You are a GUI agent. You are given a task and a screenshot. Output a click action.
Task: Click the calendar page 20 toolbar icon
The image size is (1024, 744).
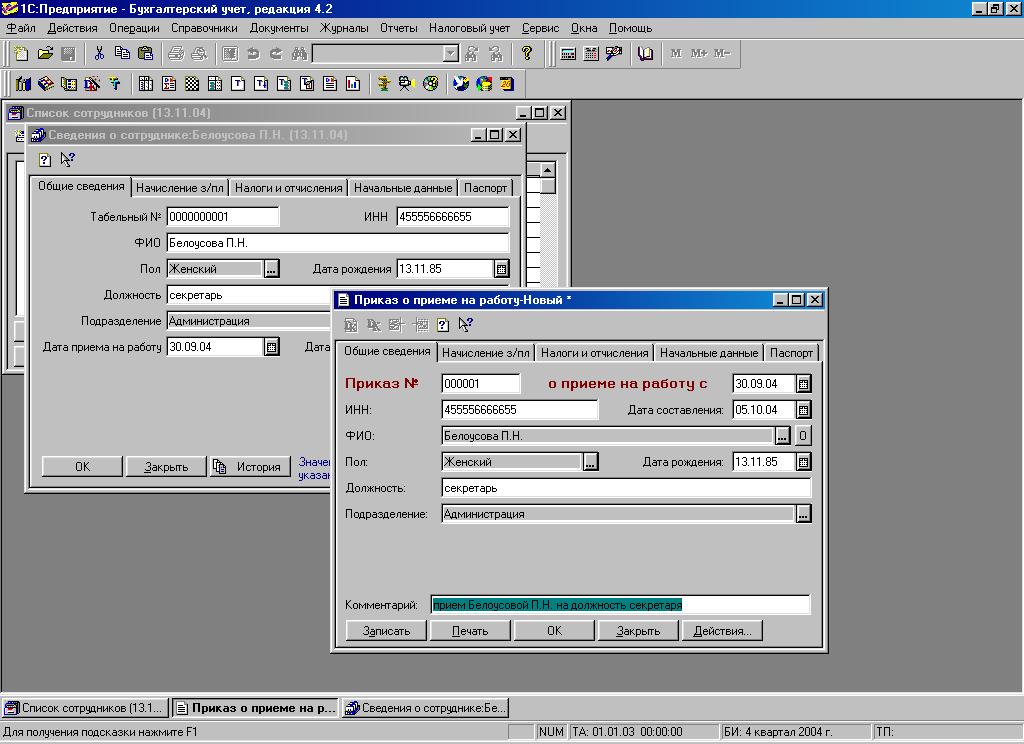[507, 84]
